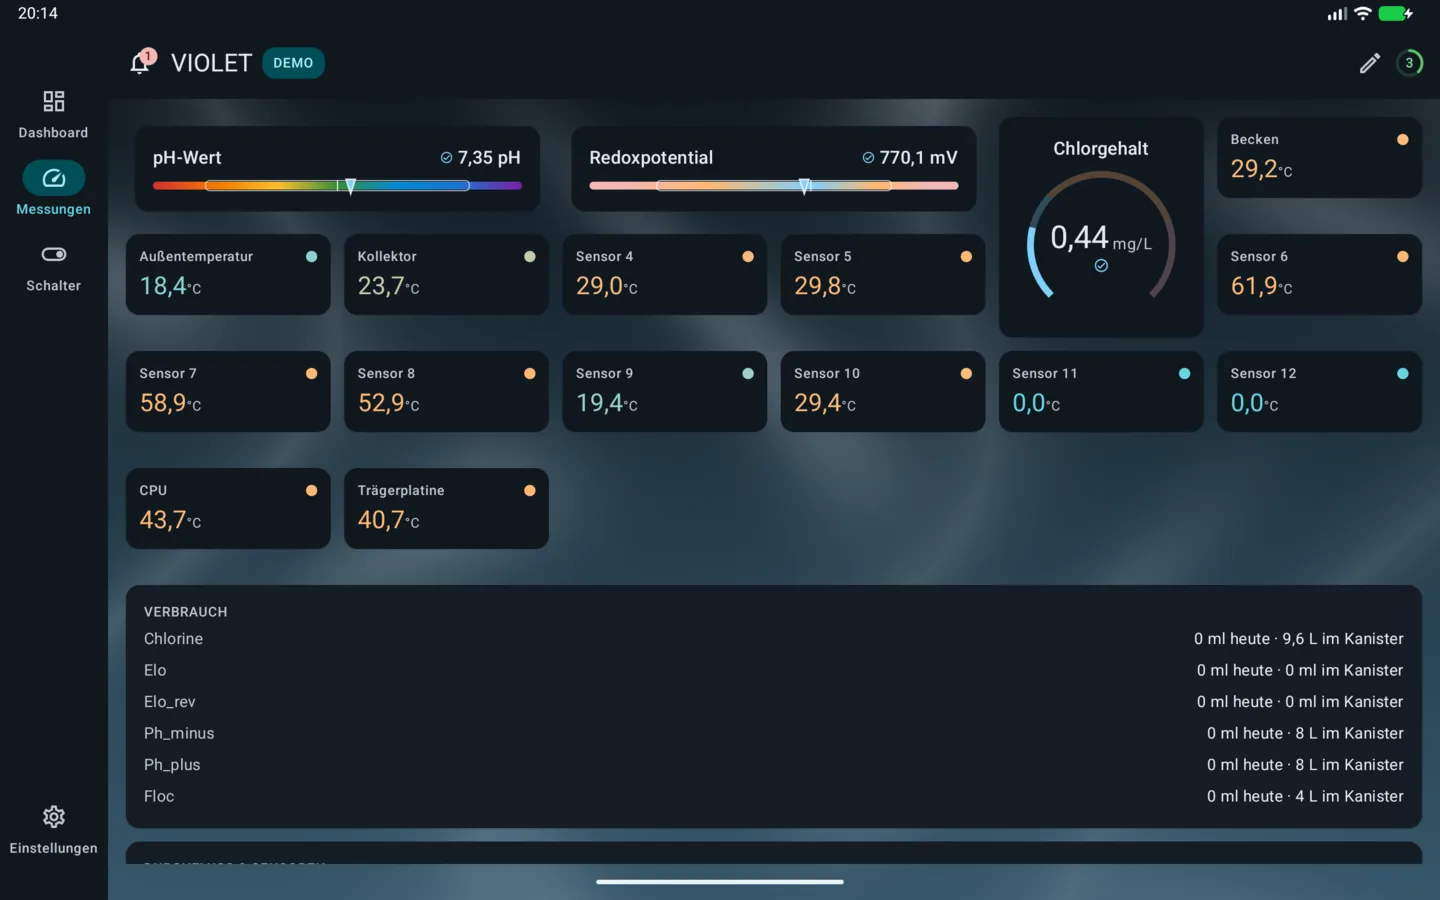
Task: Click the pH-Wert color scale marker
Action: [350, 186]
